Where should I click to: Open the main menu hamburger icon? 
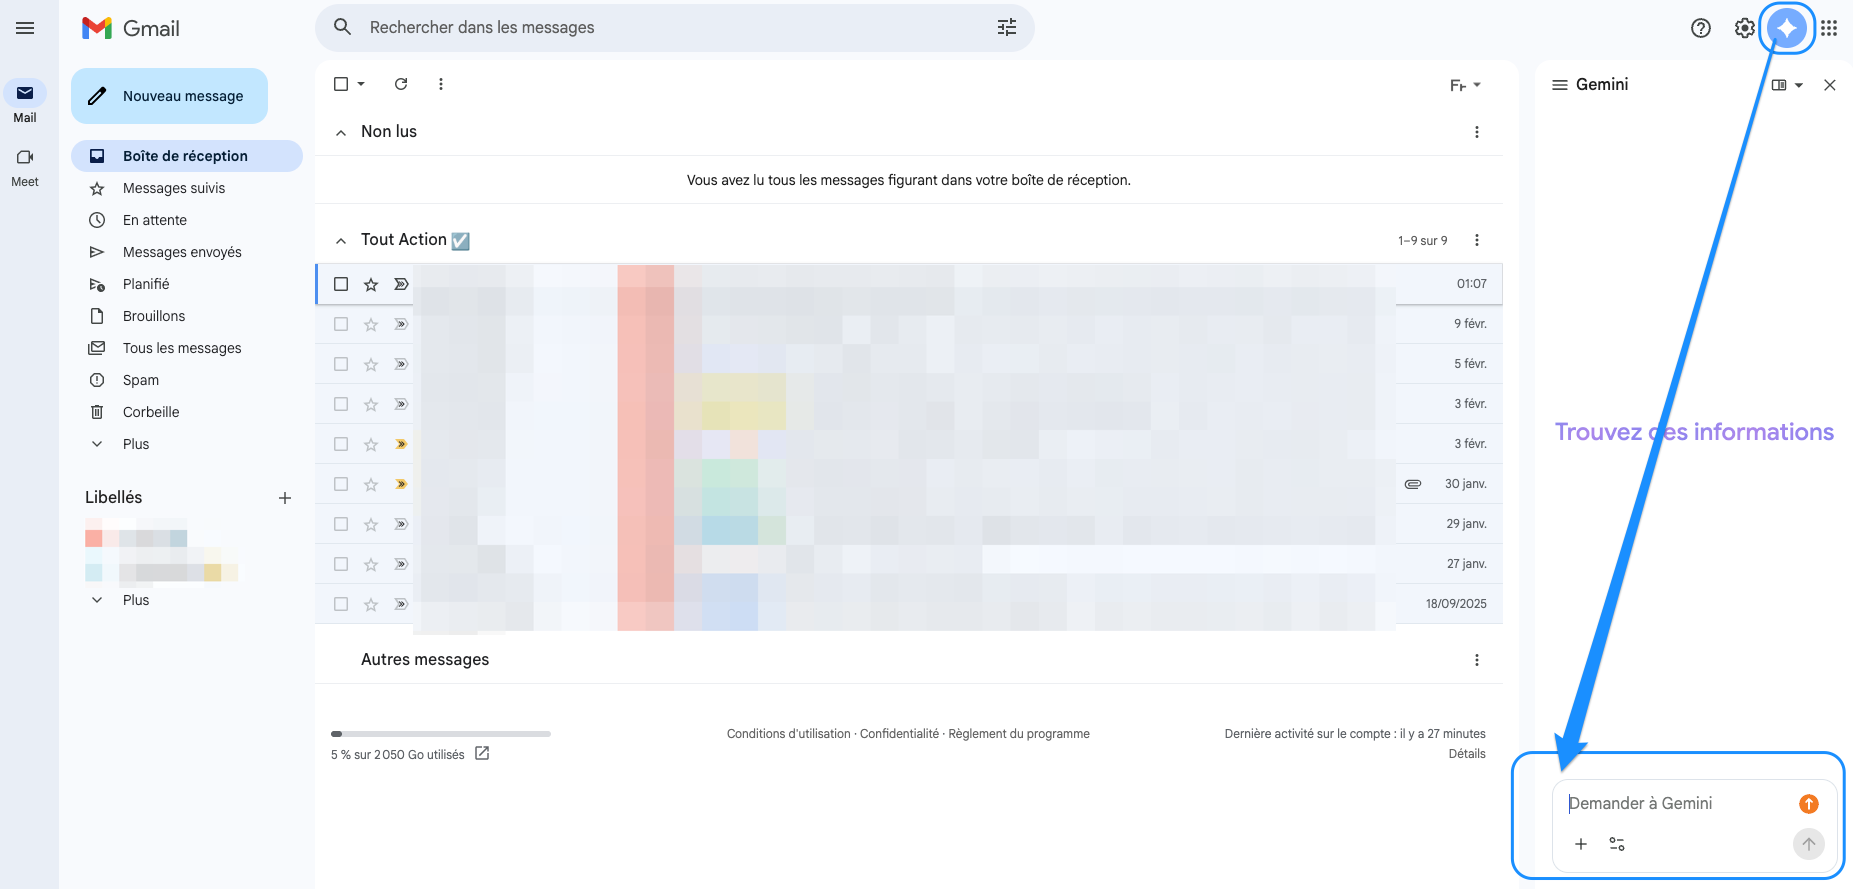point(25,28)
